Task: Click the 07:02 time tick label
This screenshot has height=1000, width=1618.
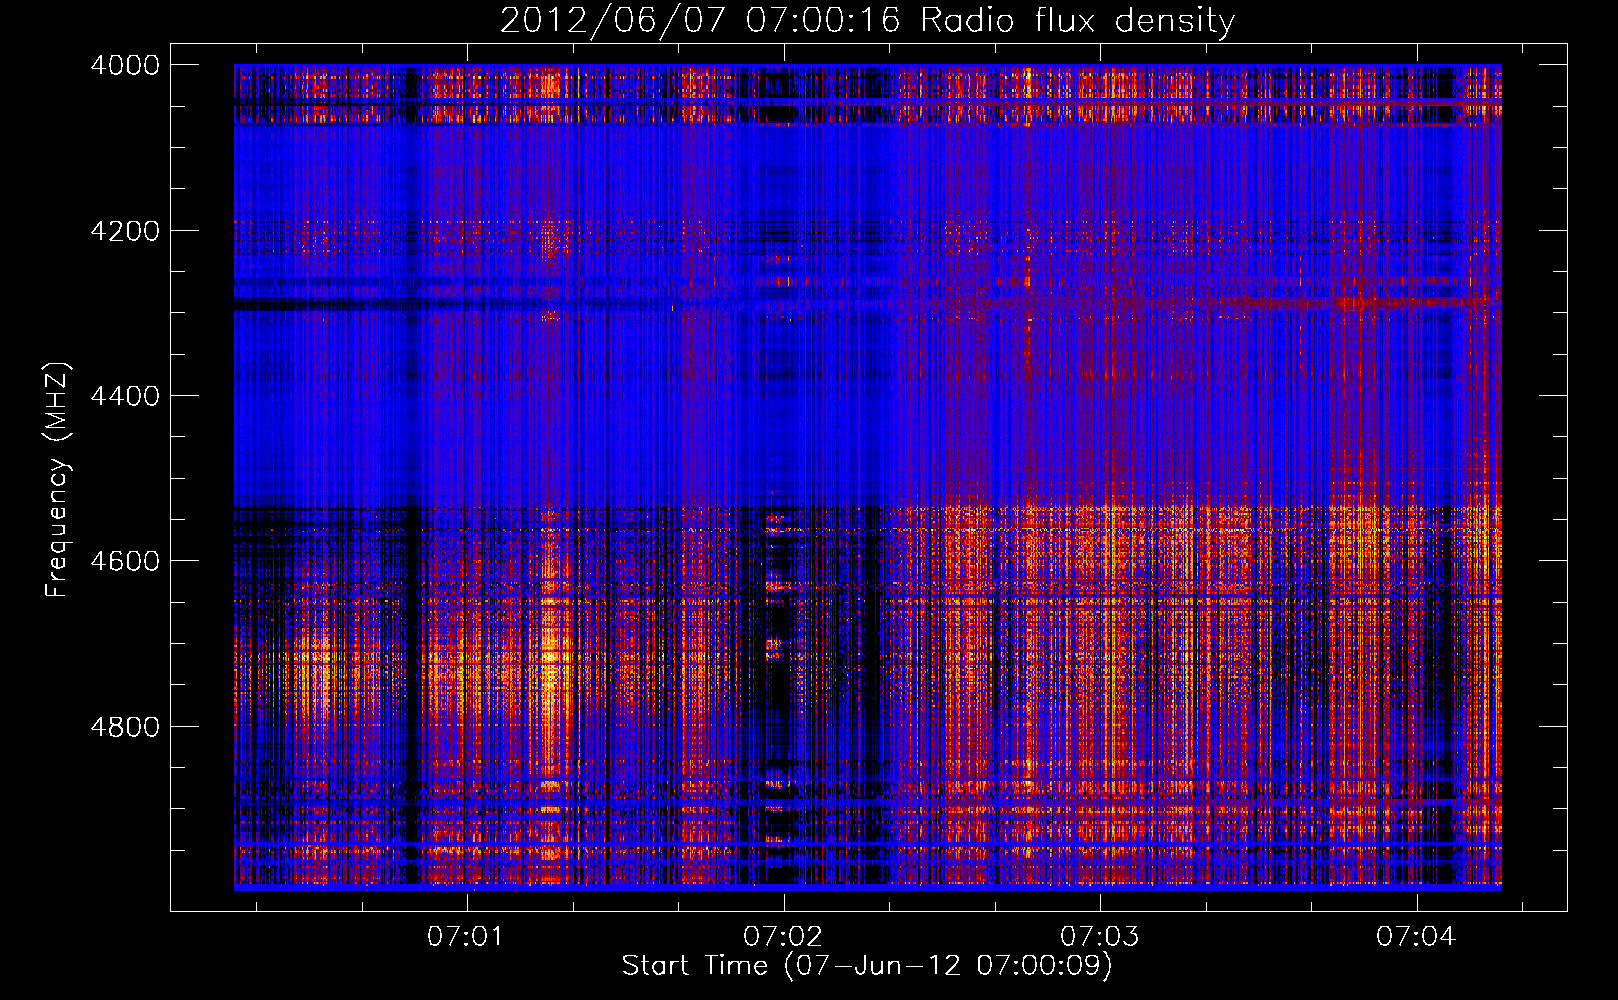Action: click(x=782, y=937)
